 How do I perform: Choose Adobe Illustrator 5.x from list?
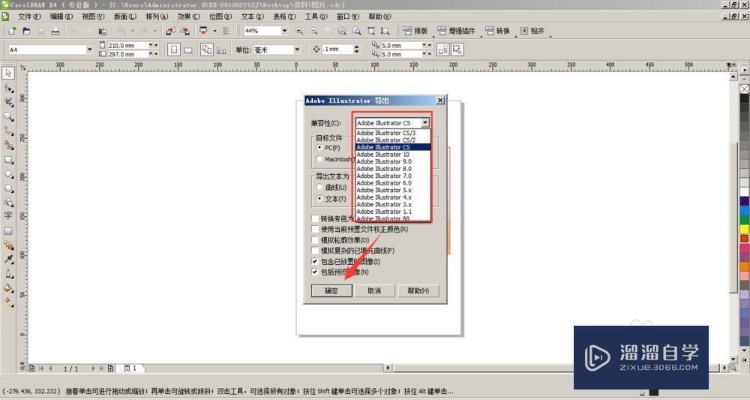(x=393, y=190)
